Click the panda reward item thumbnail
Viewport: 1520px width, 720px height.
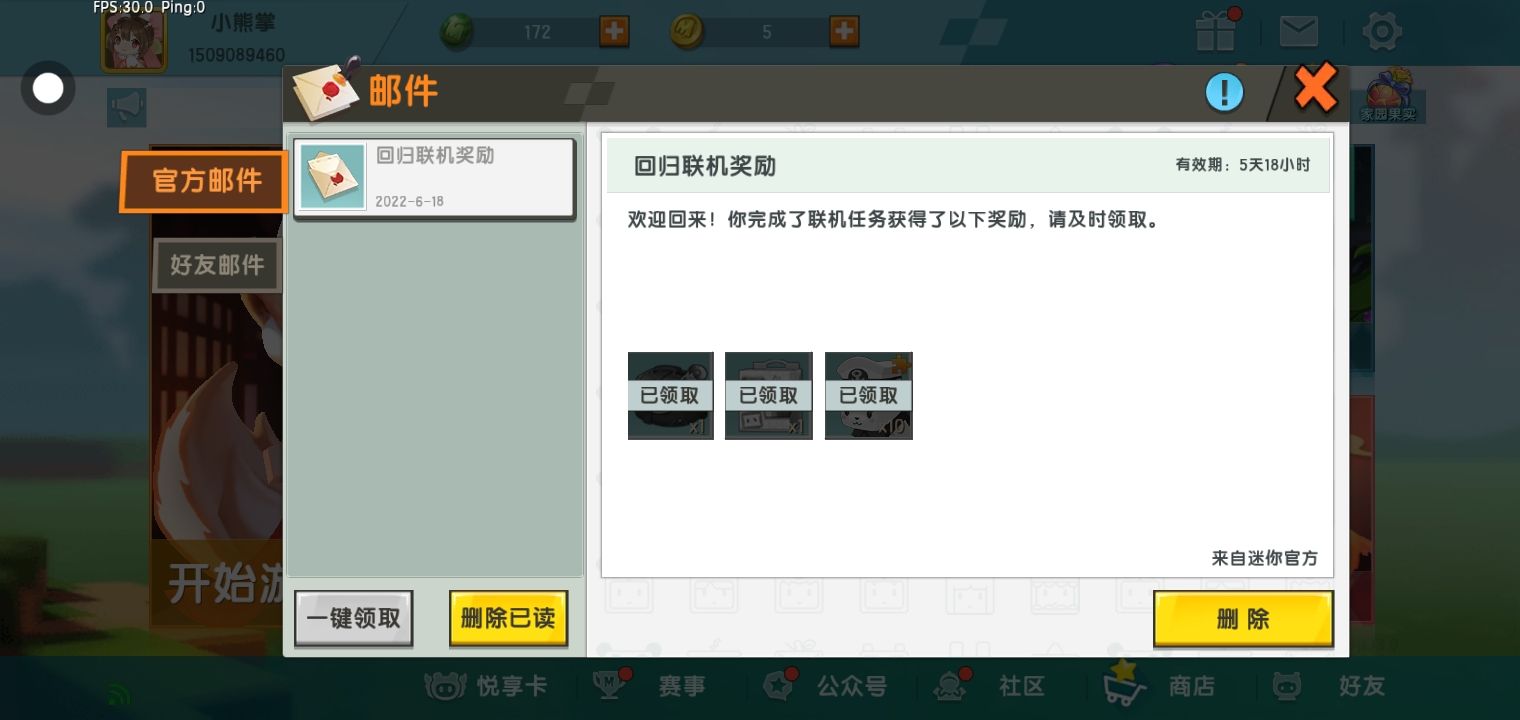pyautogui.click(x=868, y=395)
